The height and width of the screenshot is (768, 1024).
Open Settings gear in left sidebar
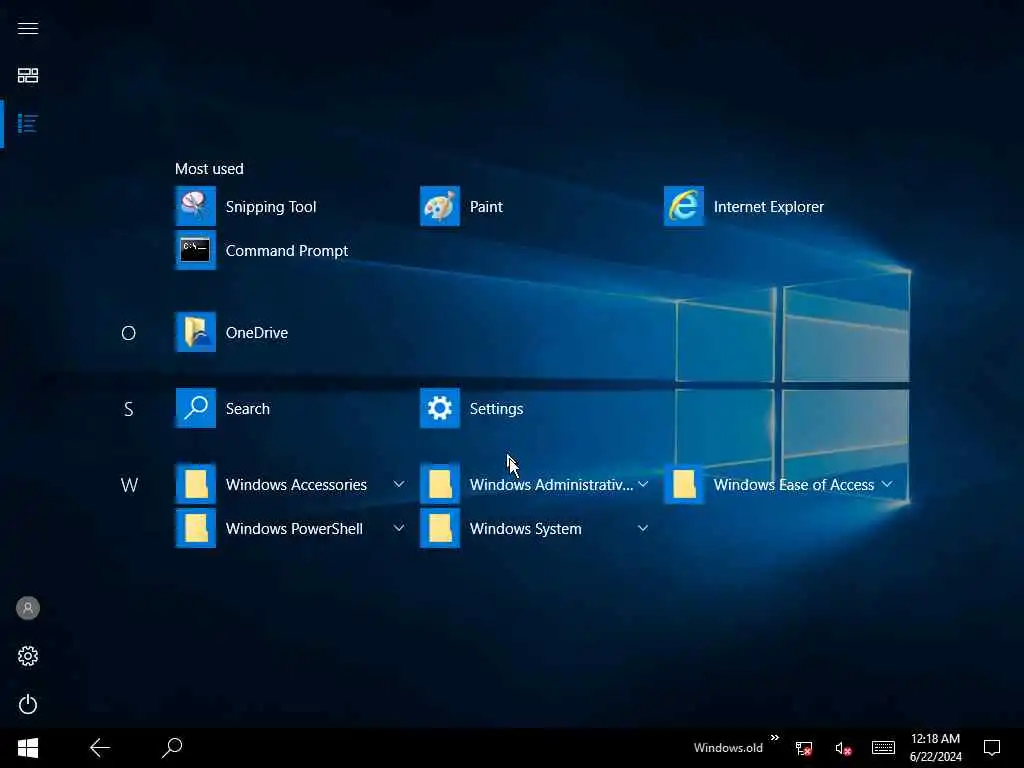(x=27, y=656)
